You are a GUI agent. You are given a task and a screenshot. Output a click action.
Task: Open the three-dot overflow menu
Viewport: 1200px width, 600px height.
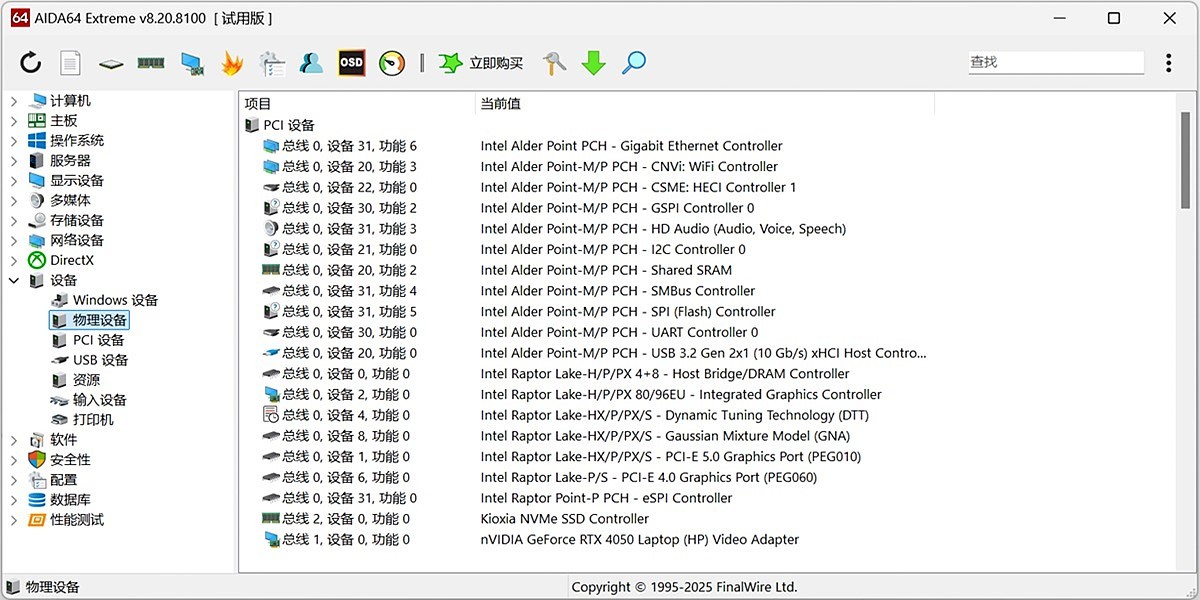click(1168, 62)
